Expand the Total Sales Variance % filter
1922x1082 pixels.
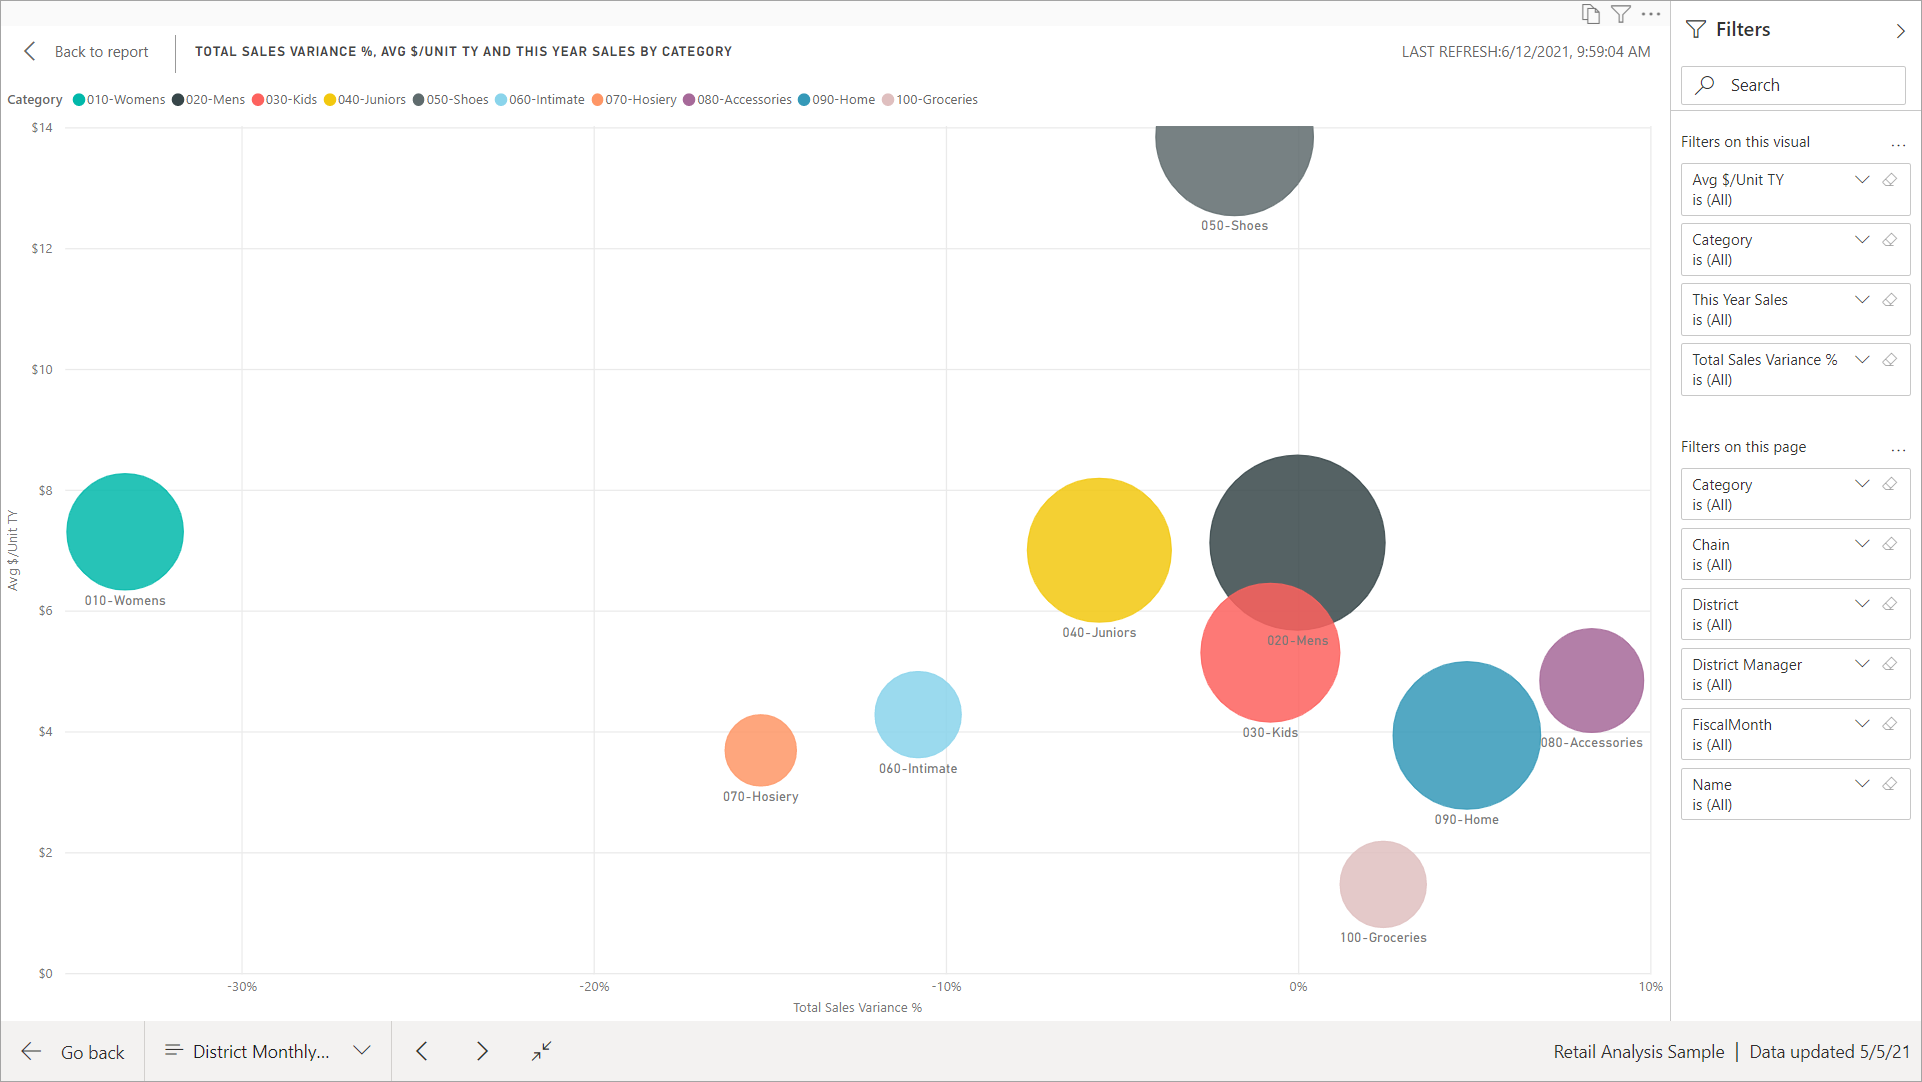(x=1865, y=360)
